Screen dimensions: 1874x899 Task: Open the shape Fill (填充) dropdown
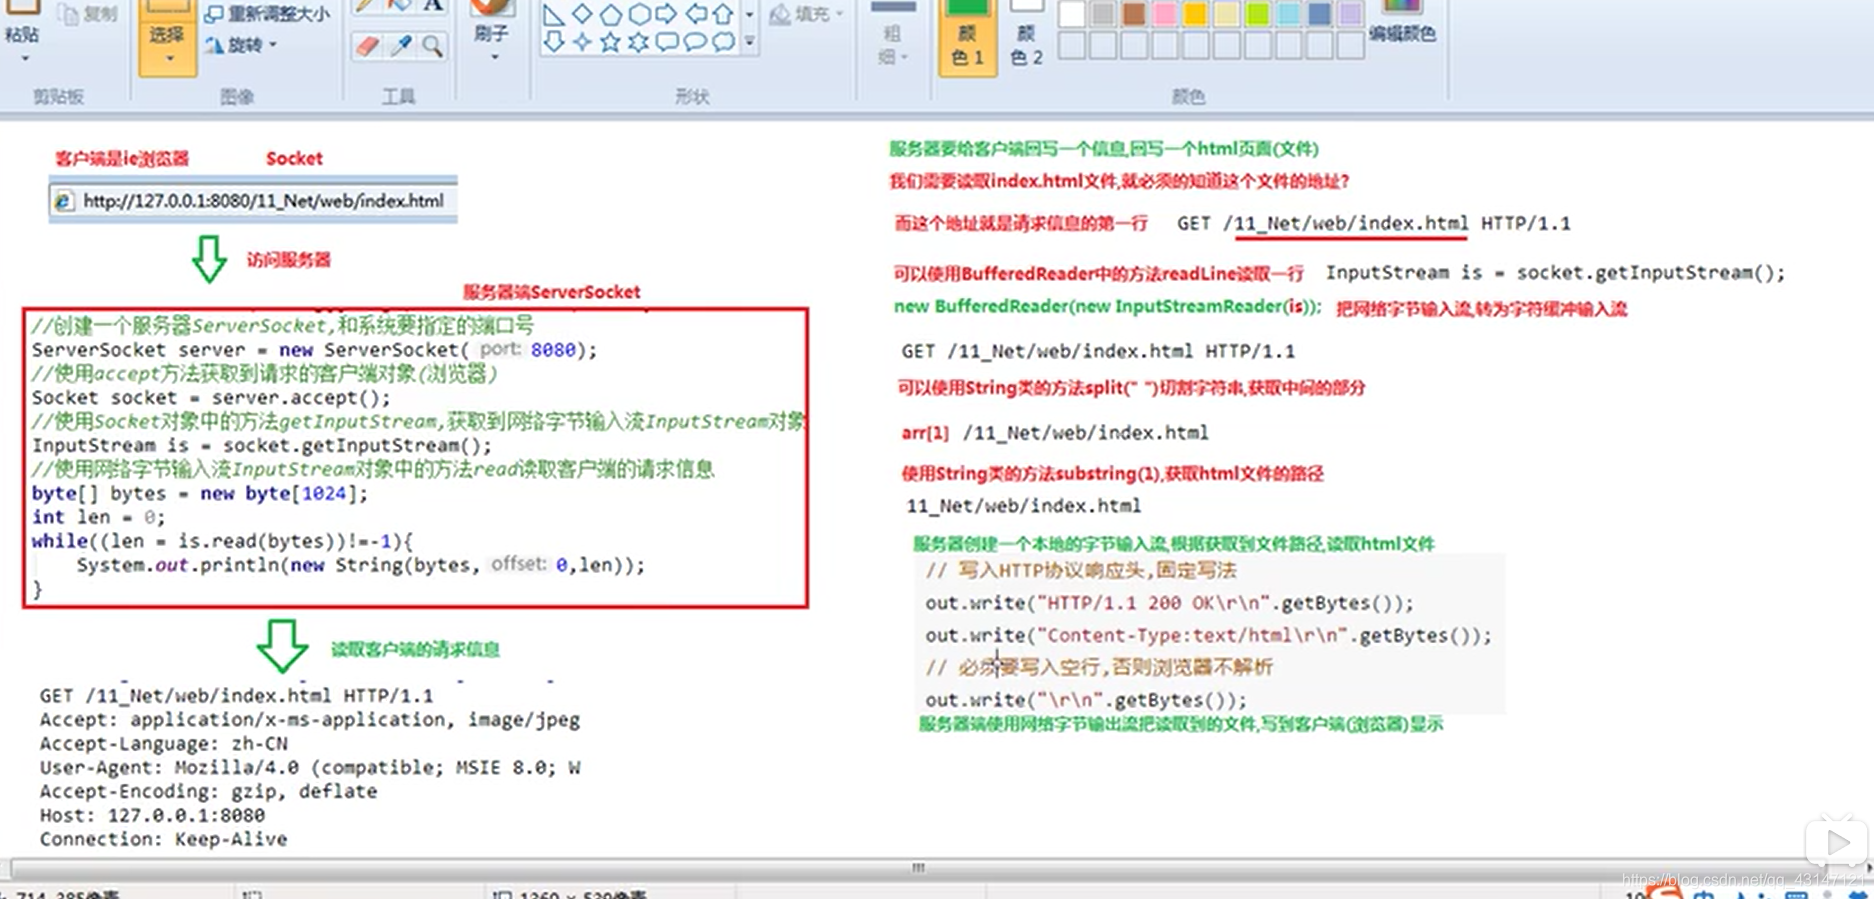(808, 14)
